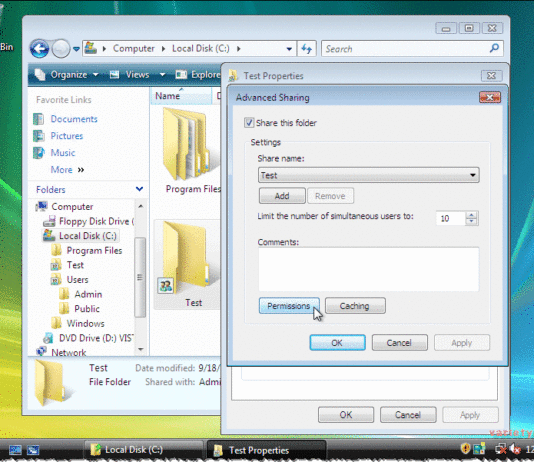Click the search magnifier icon
The image size is (534, 462).
[x=494, y=48]
